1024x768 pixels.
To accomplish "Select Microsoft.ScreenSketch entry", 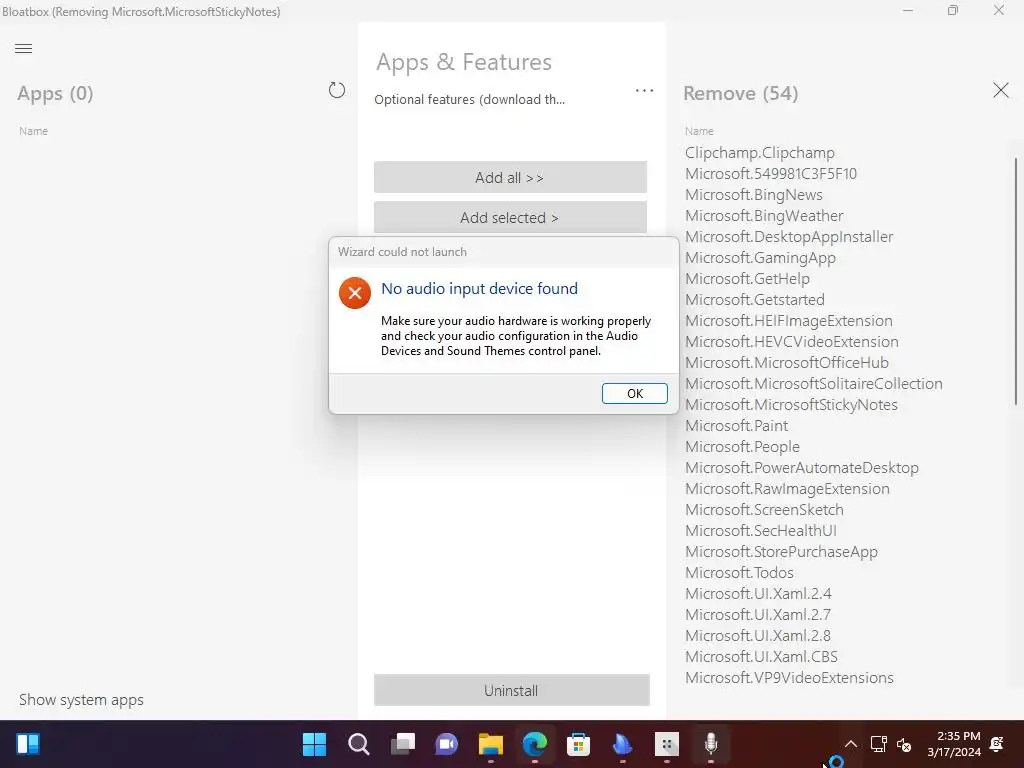I will pos(764,509).
